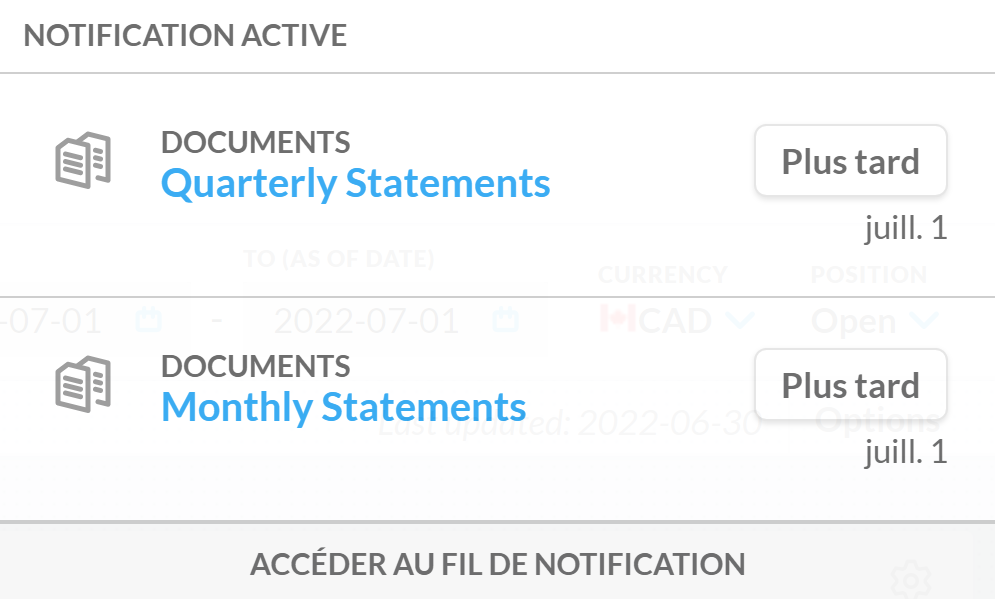Viewport: 995px width, 599px height.
Task: Open calendar picker next to 2022-07-01 date
Action: point(508,320)
